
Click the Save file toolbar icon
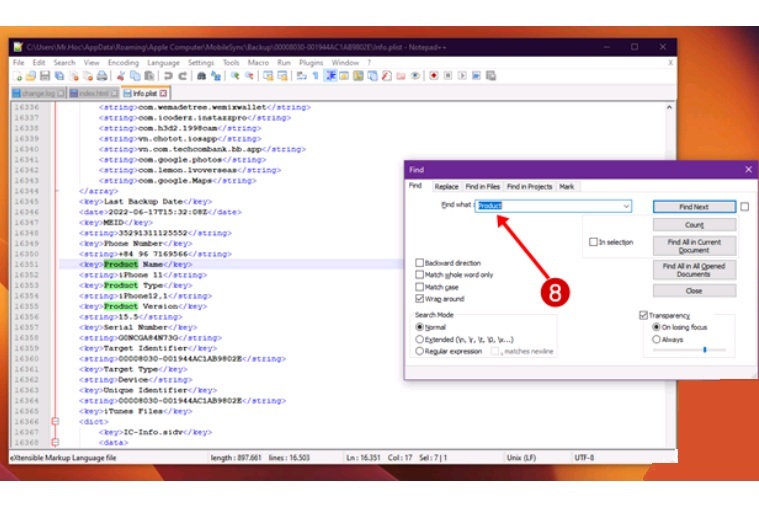coord(45,76)
